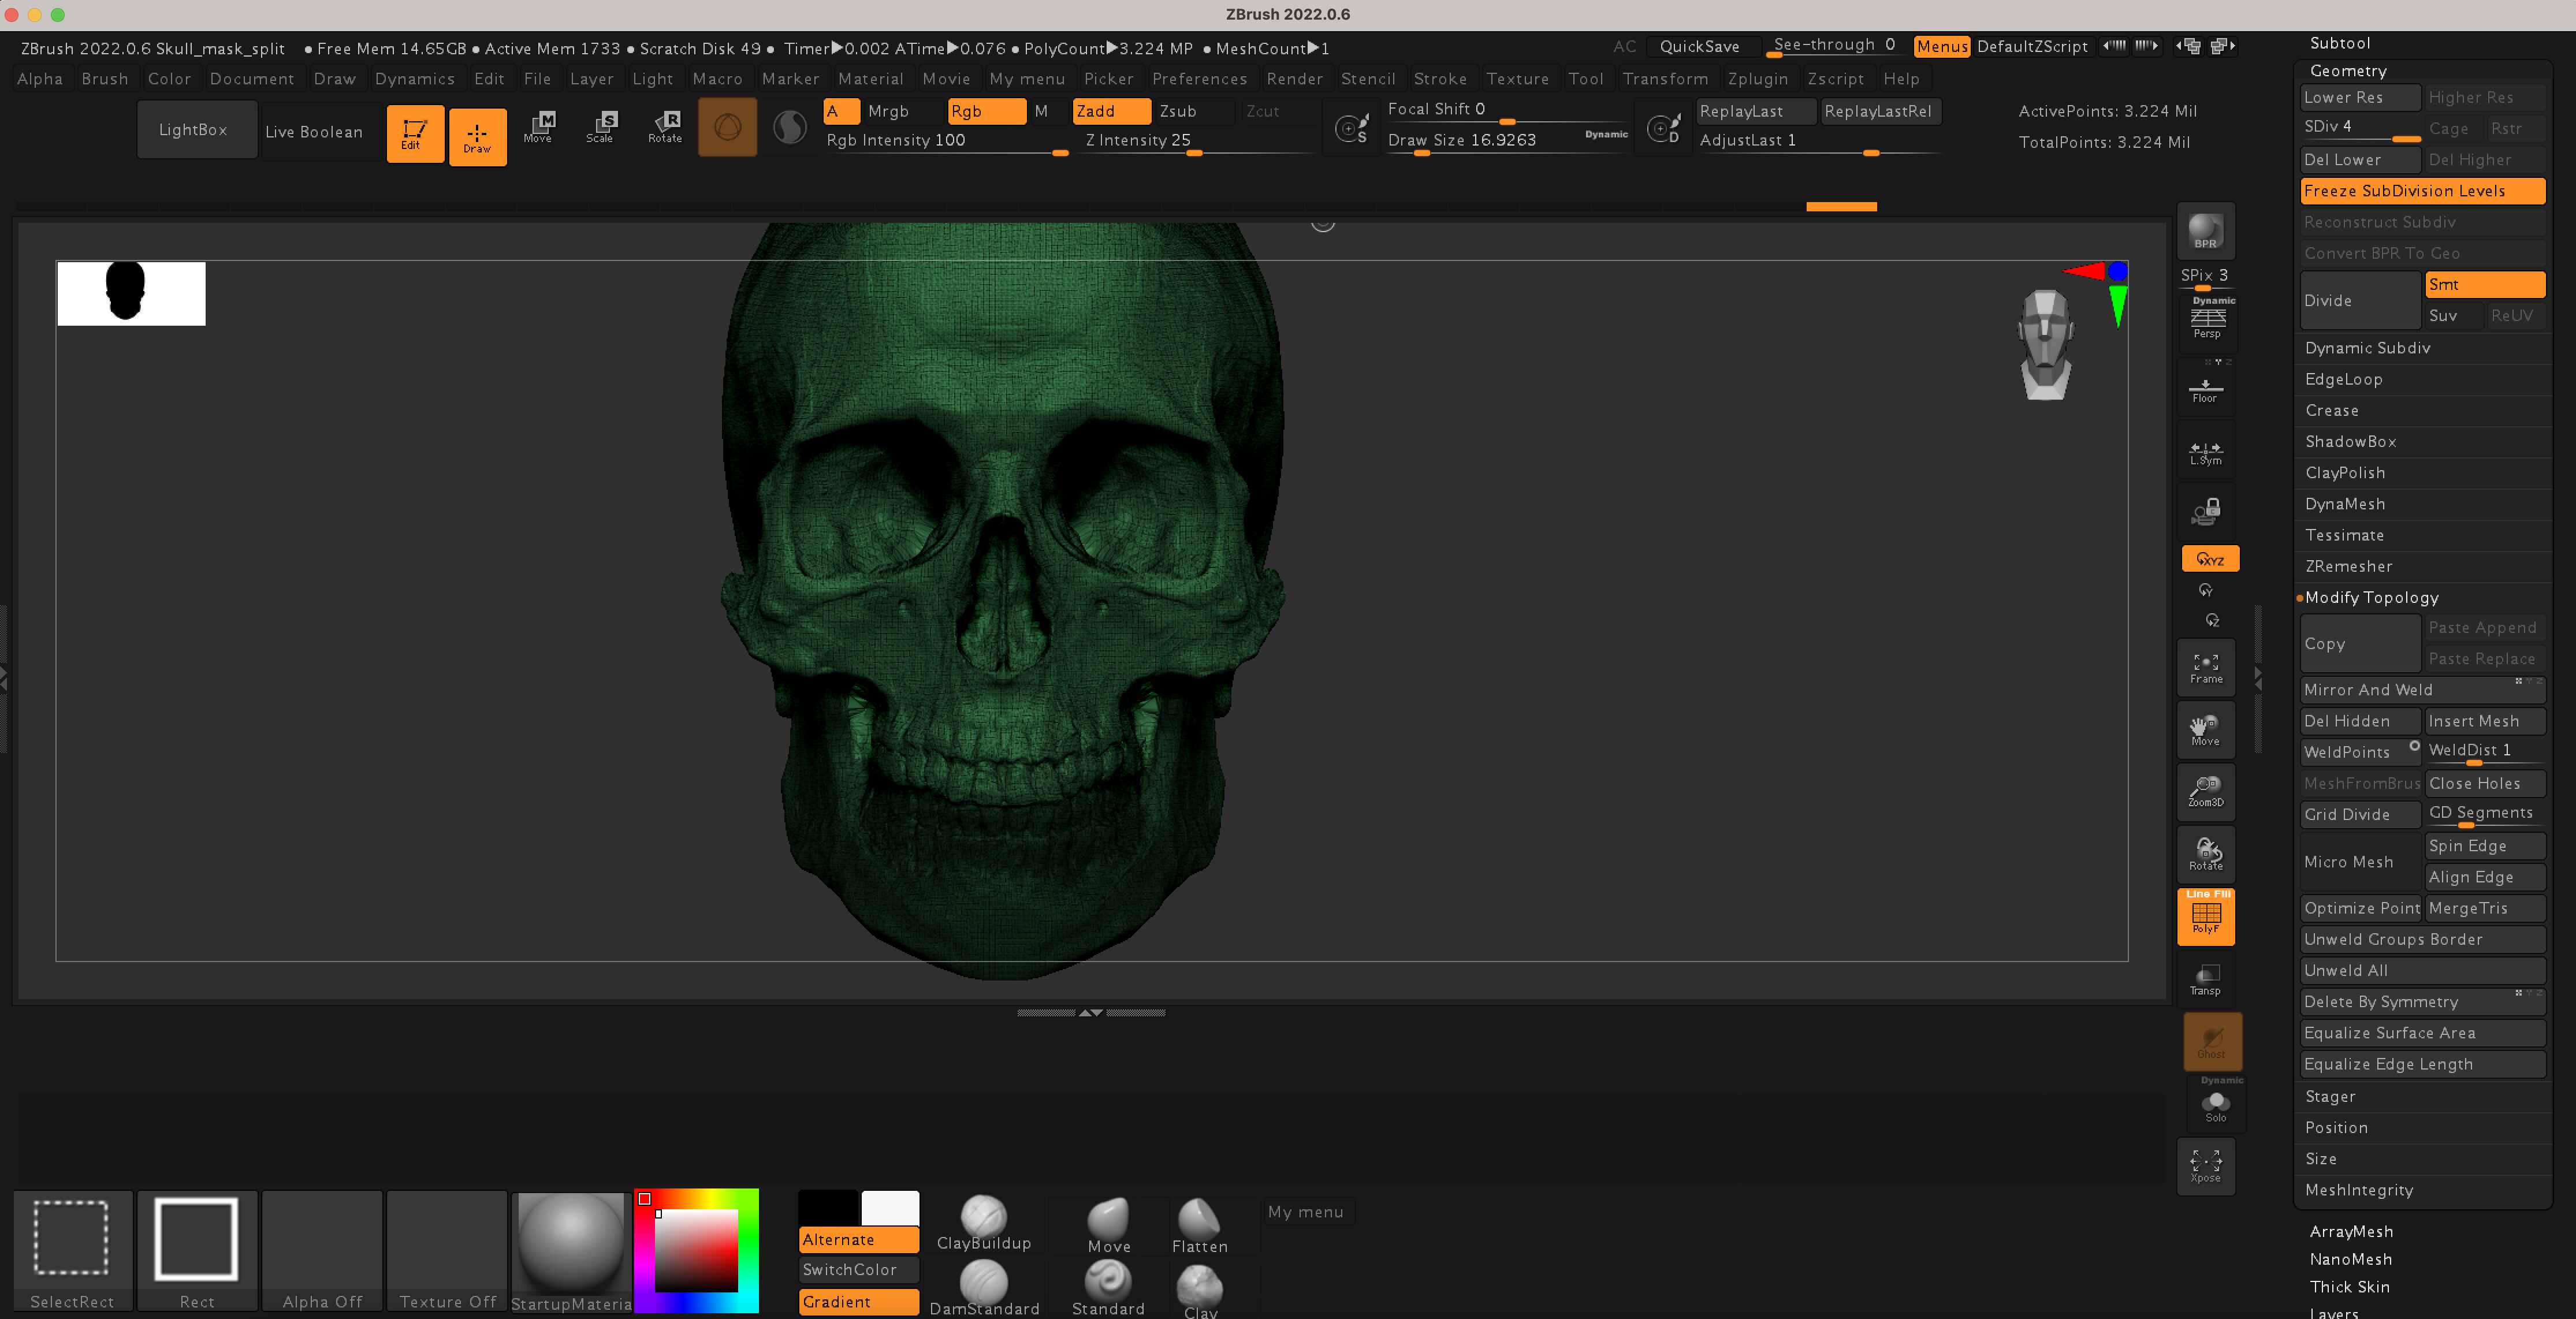Click the Zoom3D icon

click(x=2205, y=791)
